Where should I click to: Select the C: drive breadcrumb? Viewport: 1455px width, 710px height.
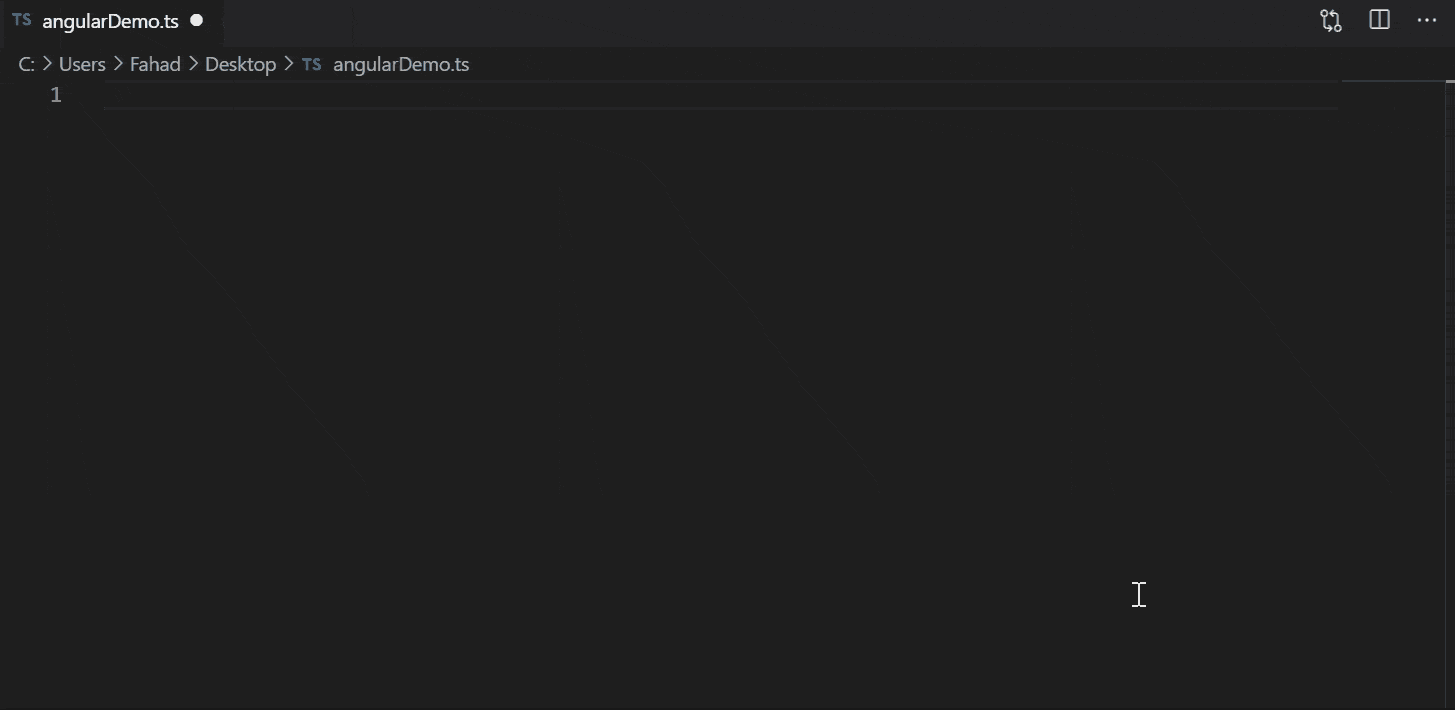coord(26,64)
